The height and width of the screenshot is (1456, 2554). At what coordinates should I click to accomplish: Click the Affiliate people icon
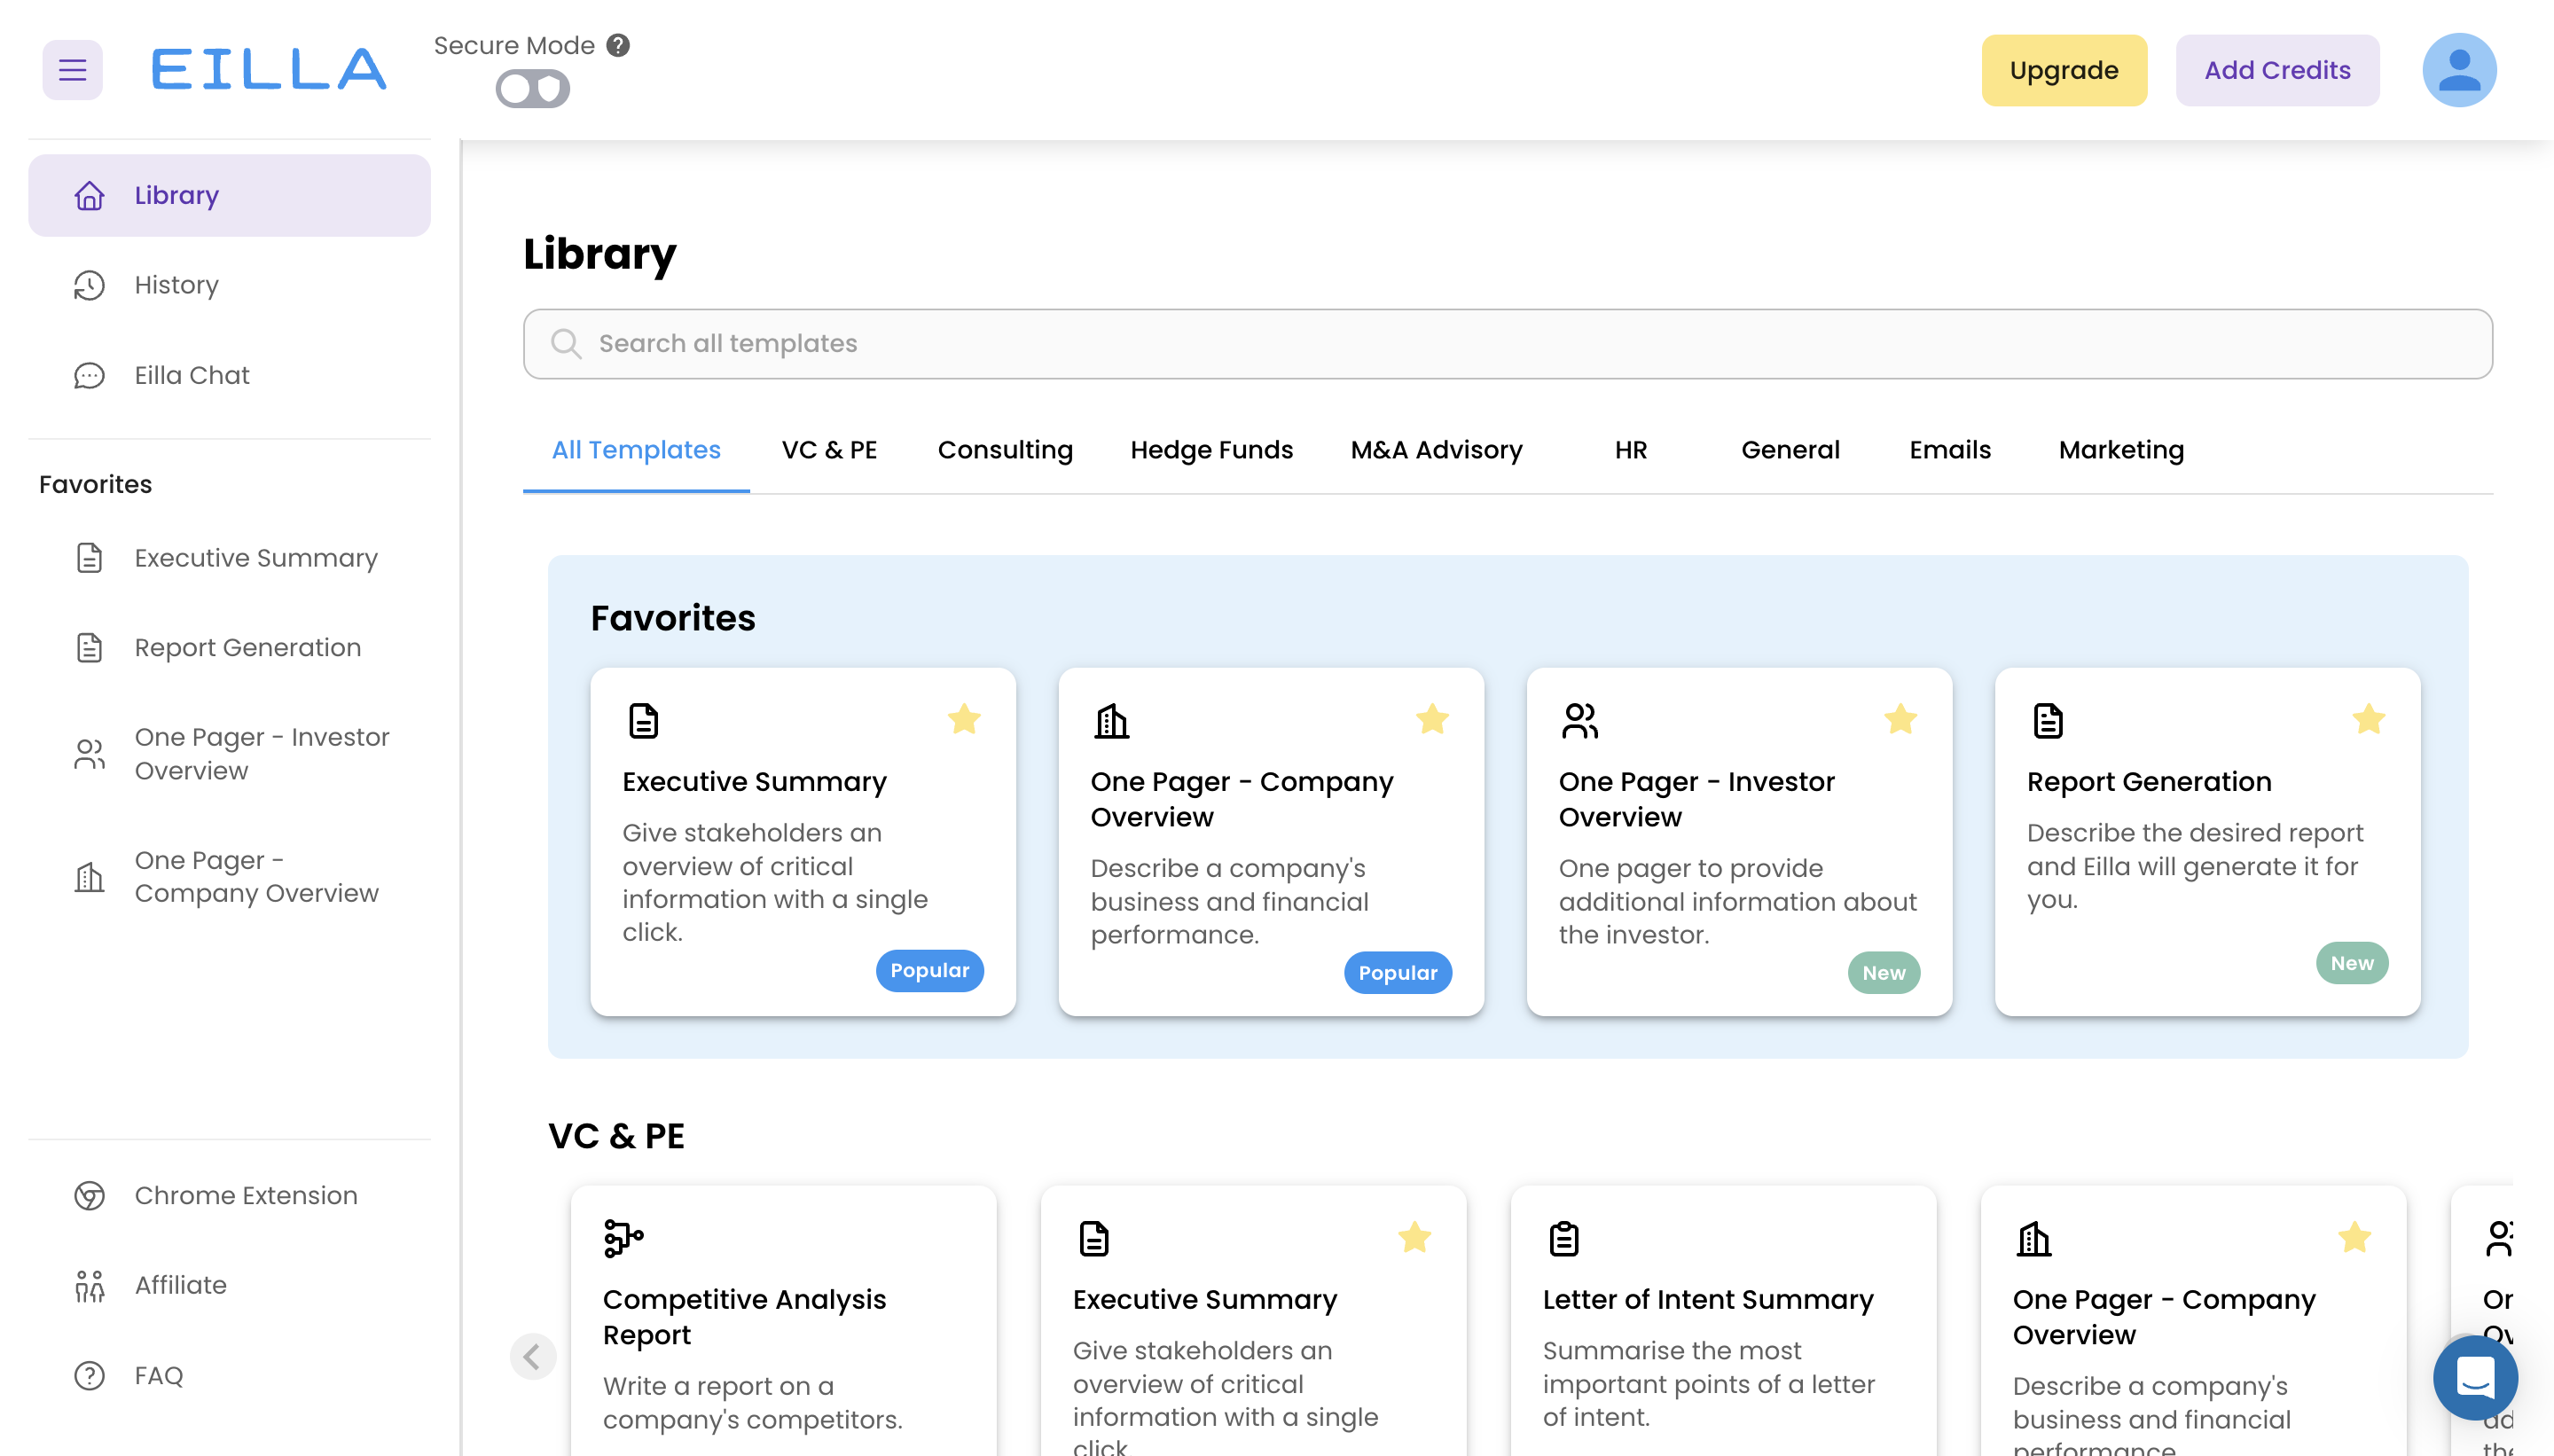click(89, 1286)
